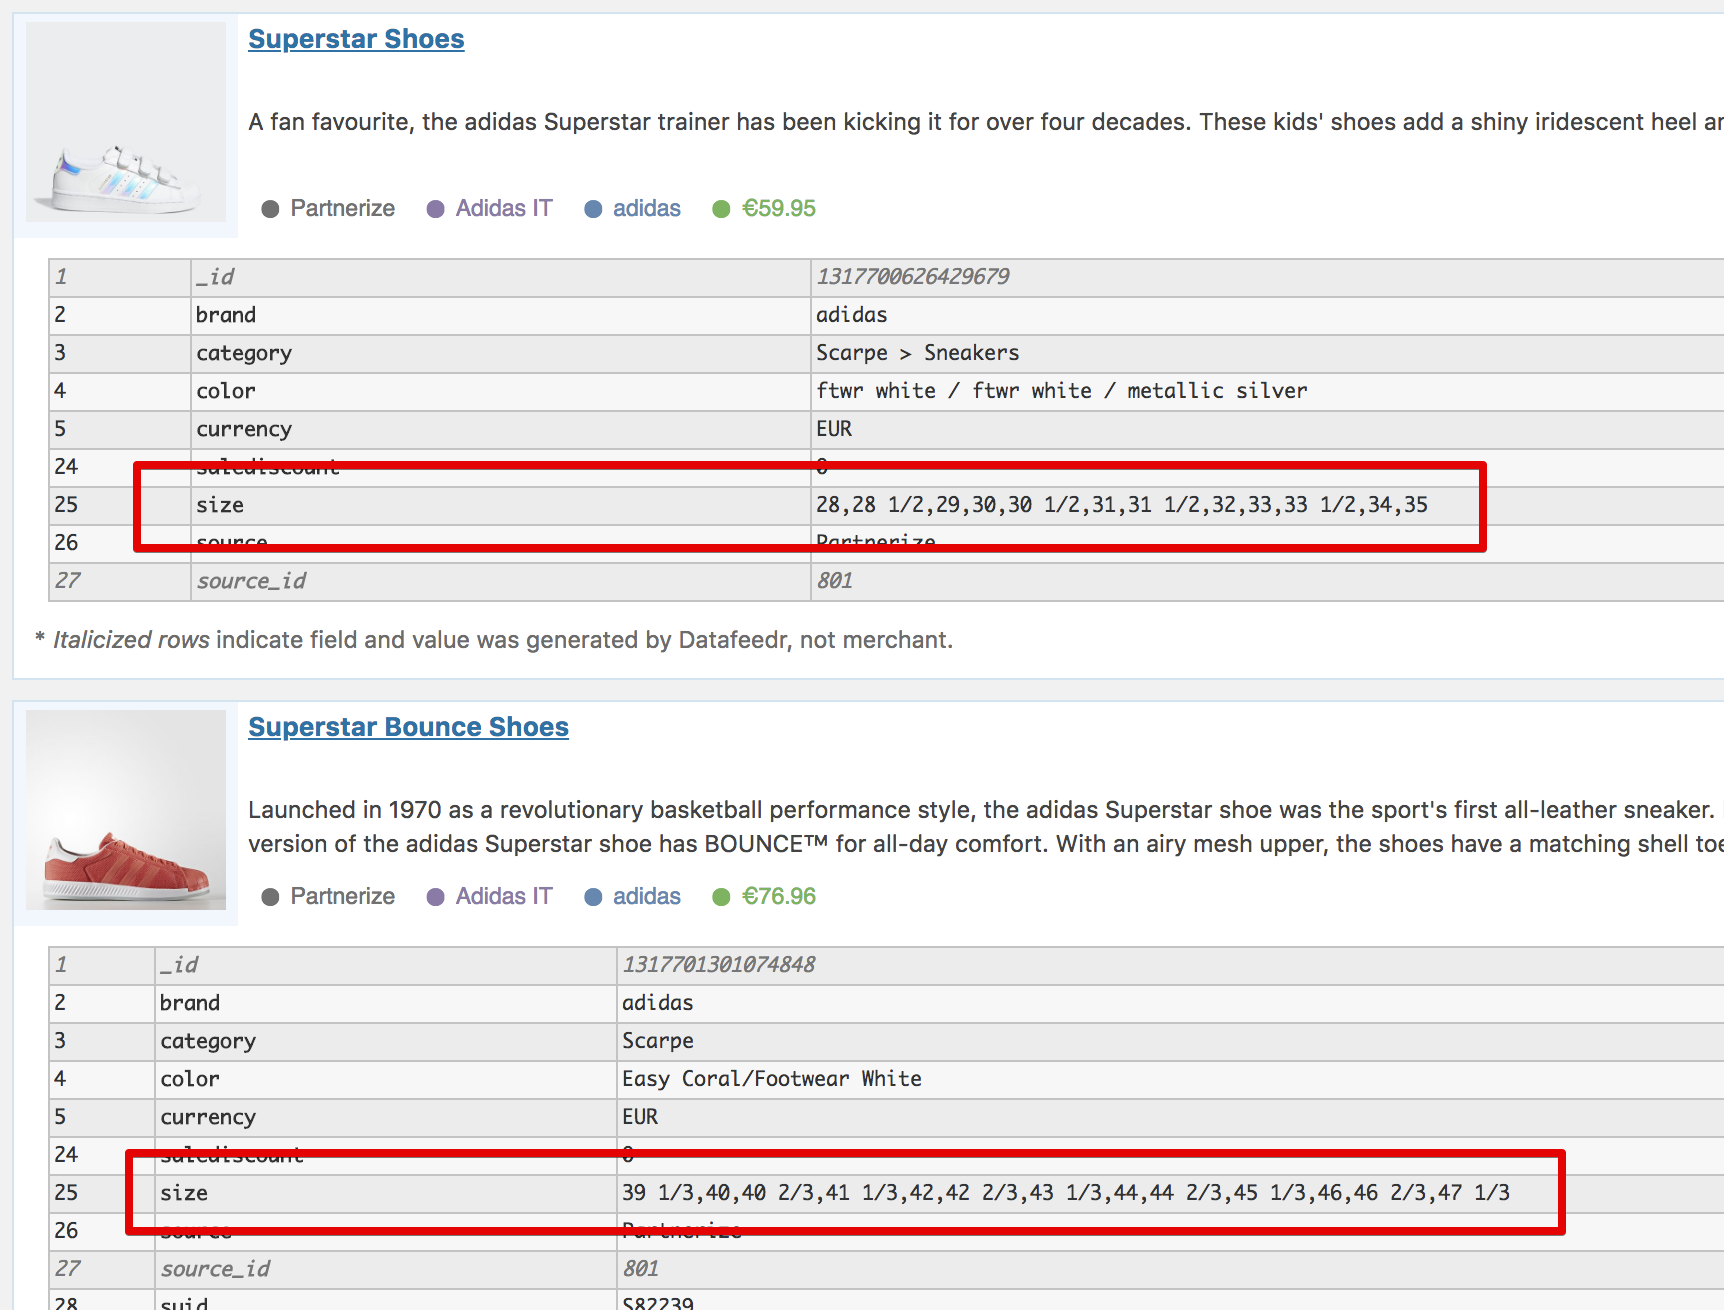Viewport: 1724px width, 1310px height.
Task: Click the Superstar Shoes white sneaker thumbnail
Action: [126, 122]
